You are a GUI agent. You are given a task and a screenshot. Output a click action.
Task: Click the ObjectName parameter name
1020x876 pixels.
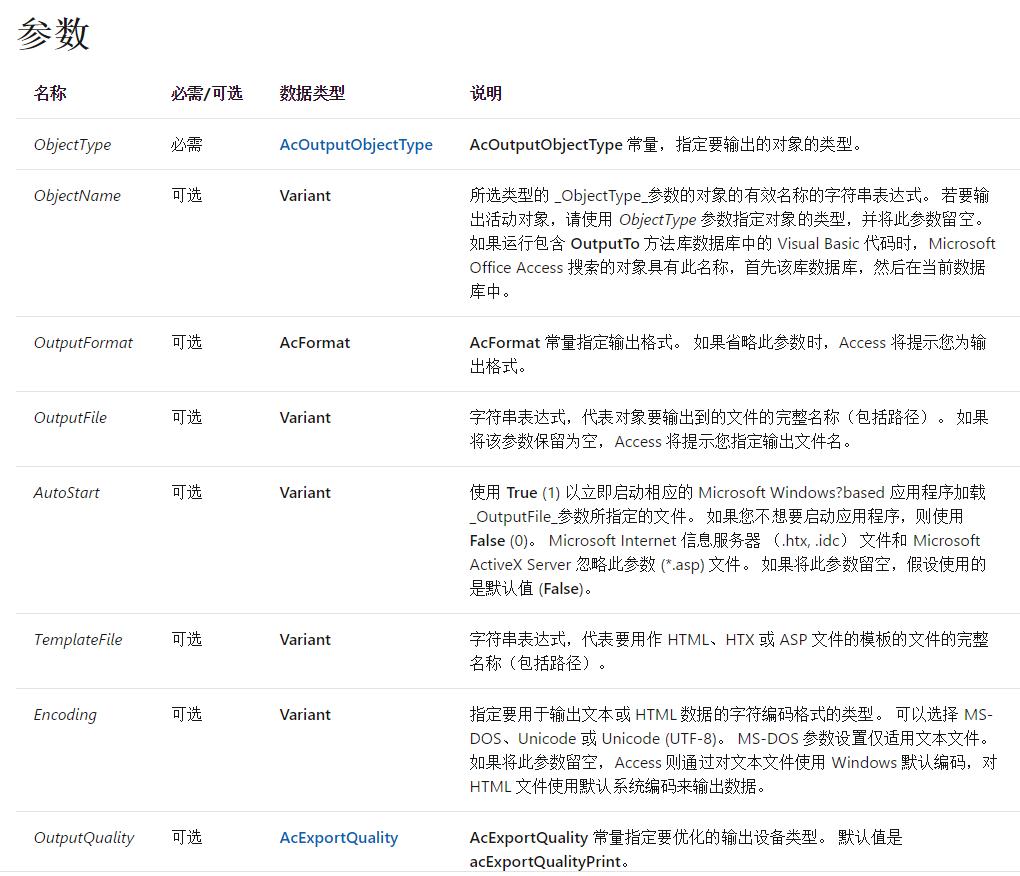(77, 195)
